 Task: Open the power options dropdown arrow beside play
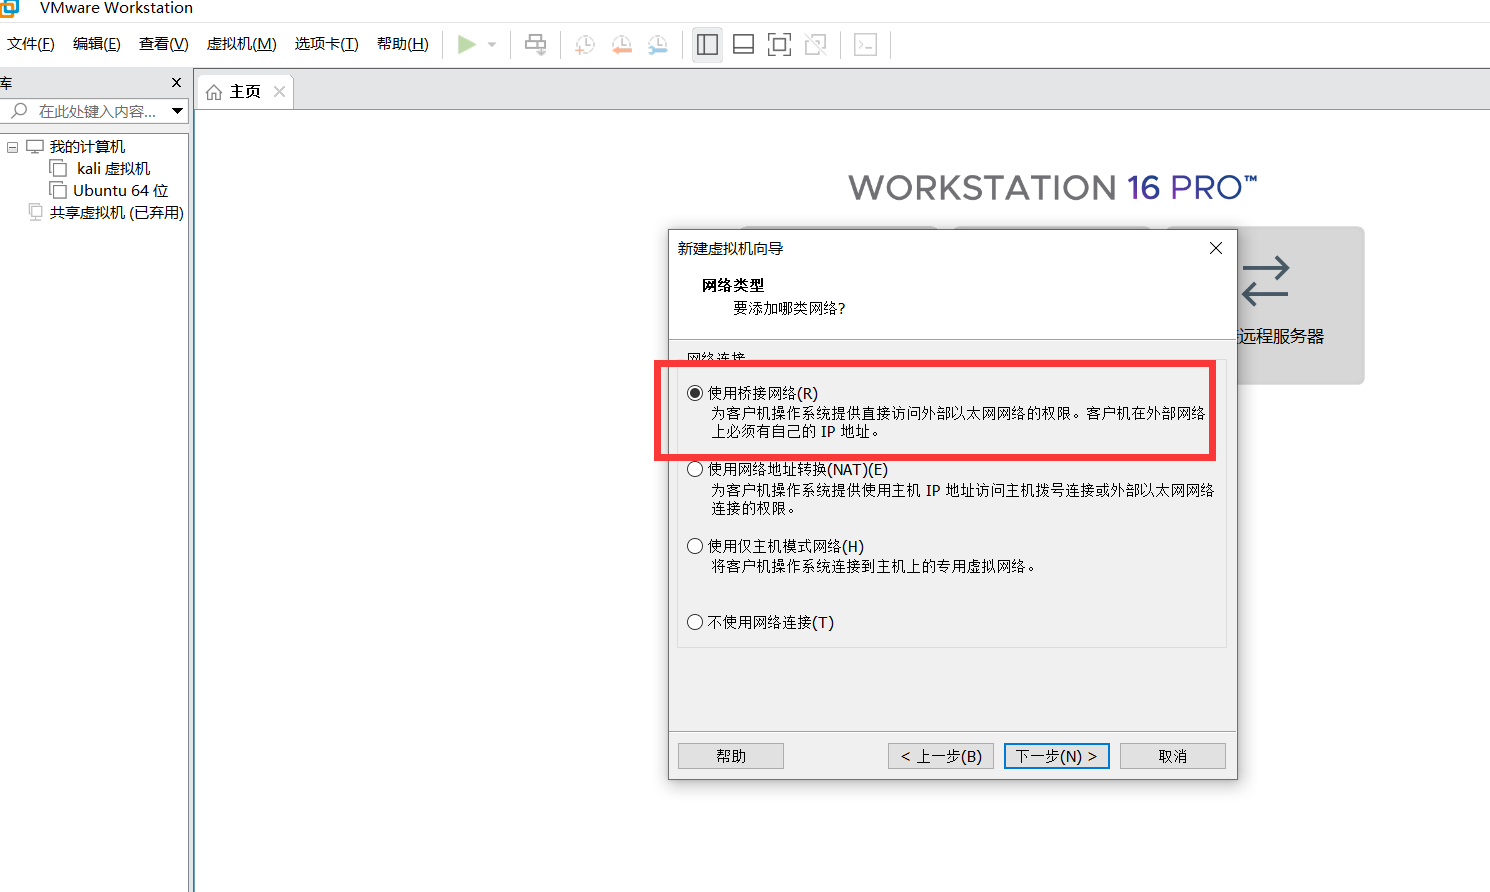[x=492, y=45]
